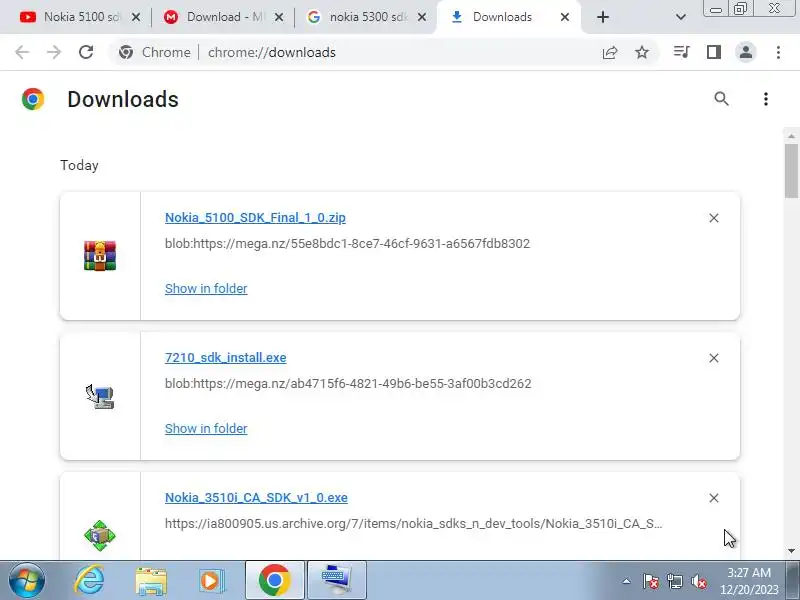This screenshot has width=800, height=600.
Task: Click the network tray icon
Action: (674, 581)
